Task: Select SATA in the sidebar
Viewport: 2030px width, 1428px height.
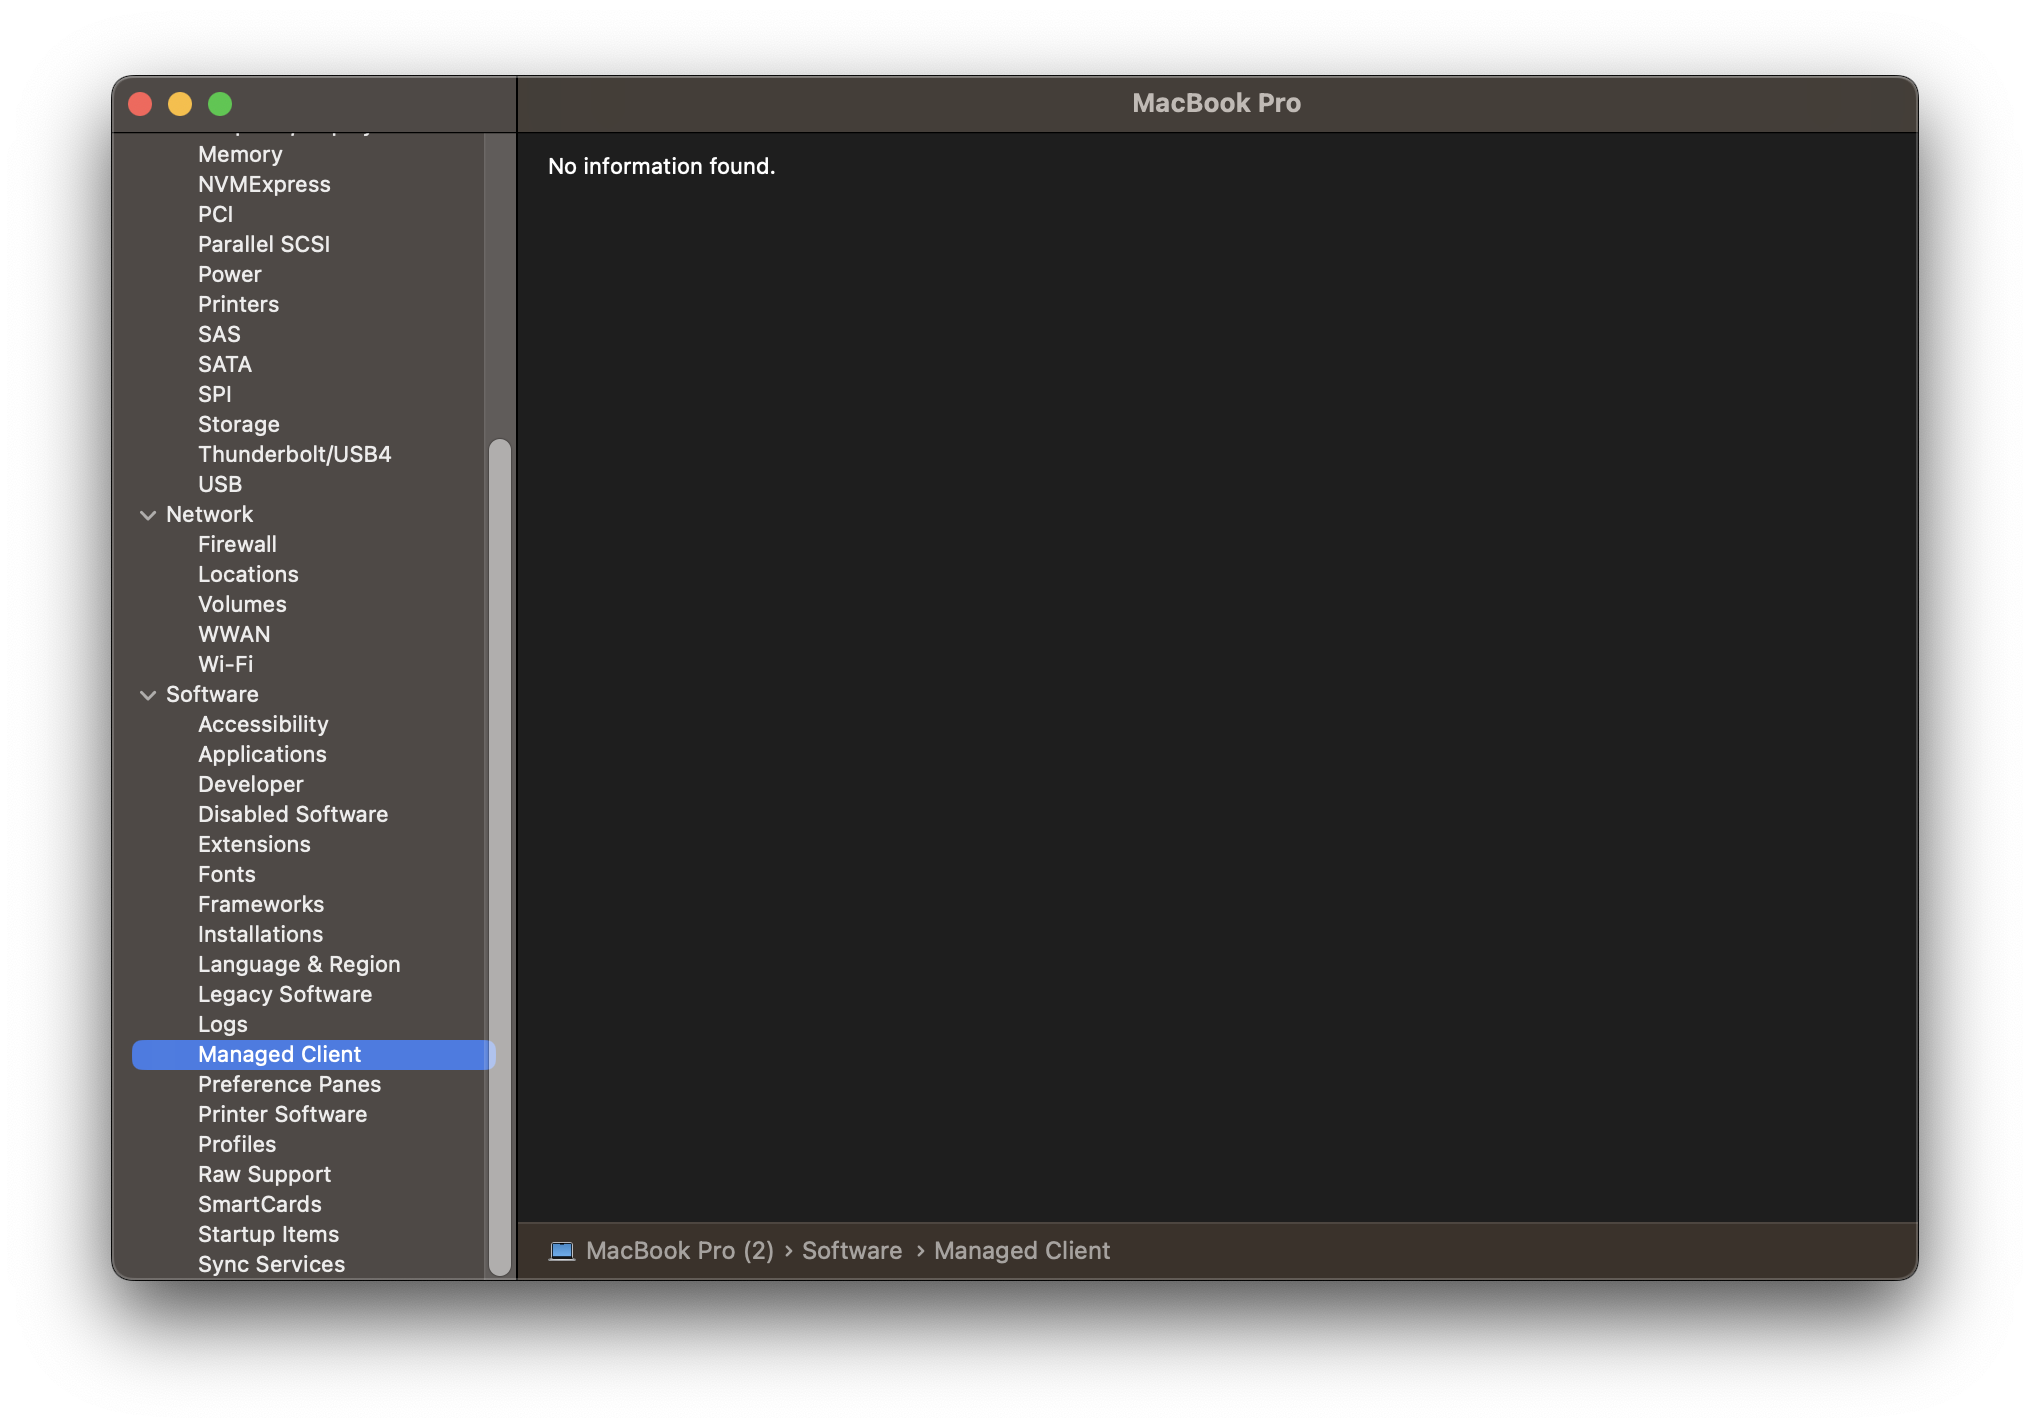Action: click(225, 365)
